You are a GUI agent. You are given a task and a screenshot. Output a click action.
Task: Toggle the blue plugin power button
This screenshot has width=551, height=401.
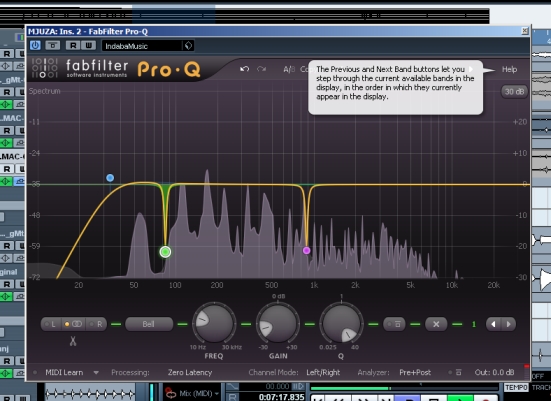coord(35,45)
